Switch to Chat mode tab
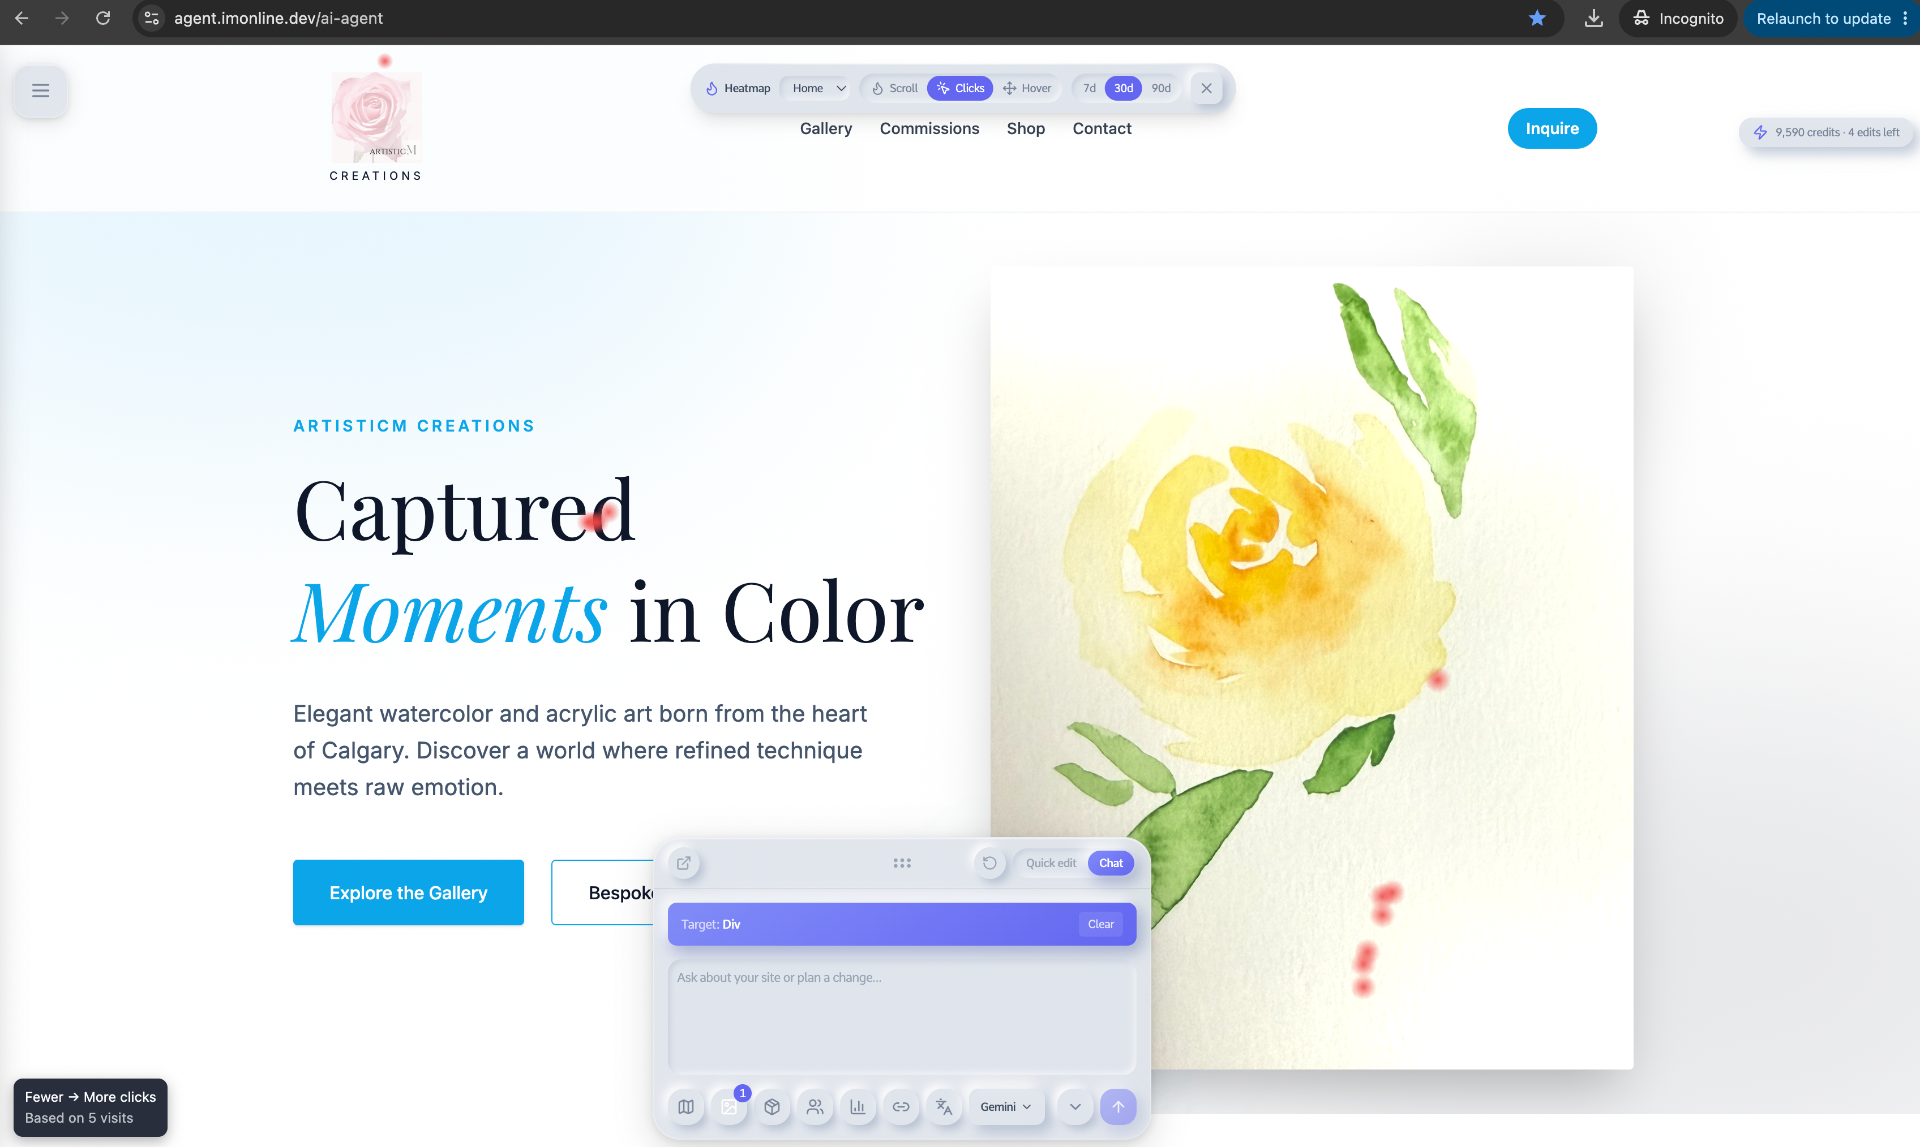Screen dimensions: 1920x1147 (x=1111, y=863)
